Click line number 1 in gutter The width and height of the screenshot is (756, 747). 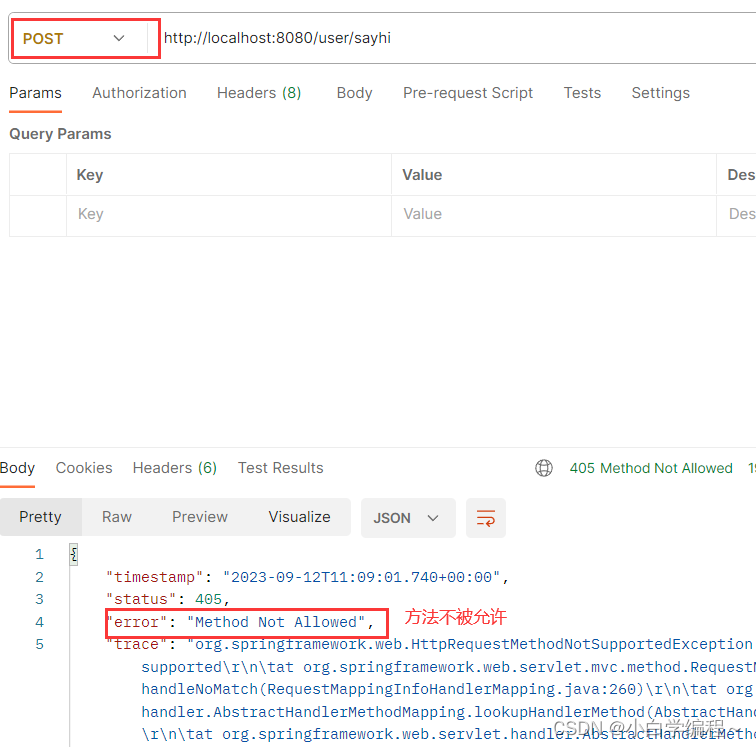[x=40, y=555]
